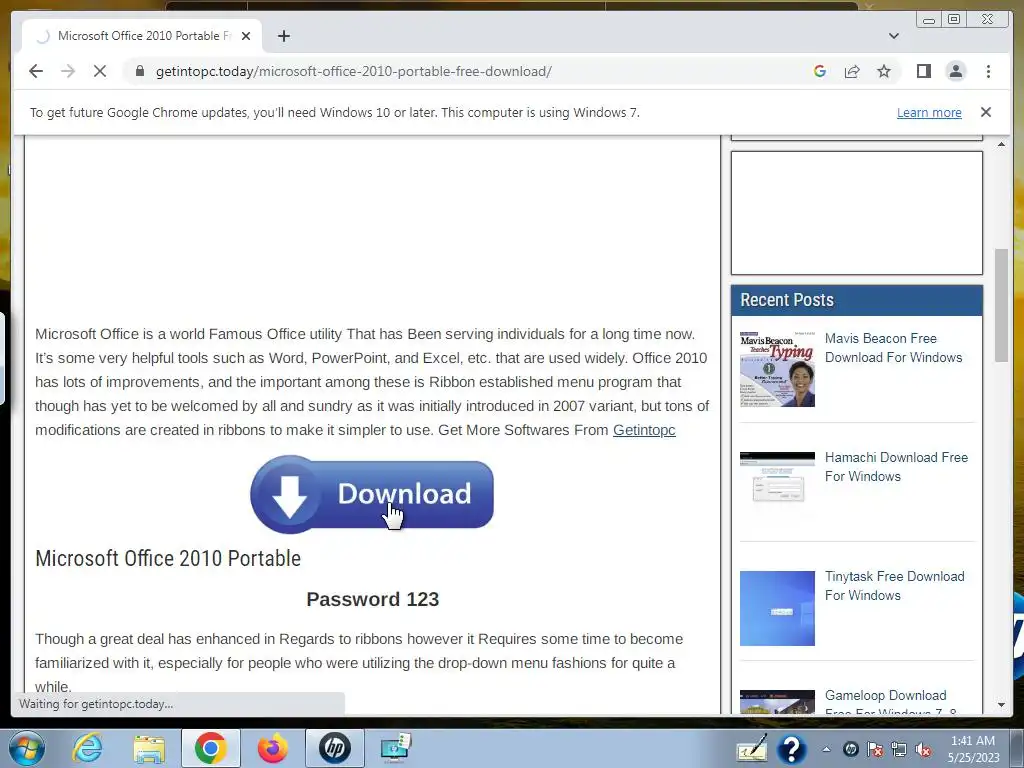The width and height of the screenshot is (1024, 768).
Task: Open the Gameloop Download post link
Action: click(x=891, y=702)
